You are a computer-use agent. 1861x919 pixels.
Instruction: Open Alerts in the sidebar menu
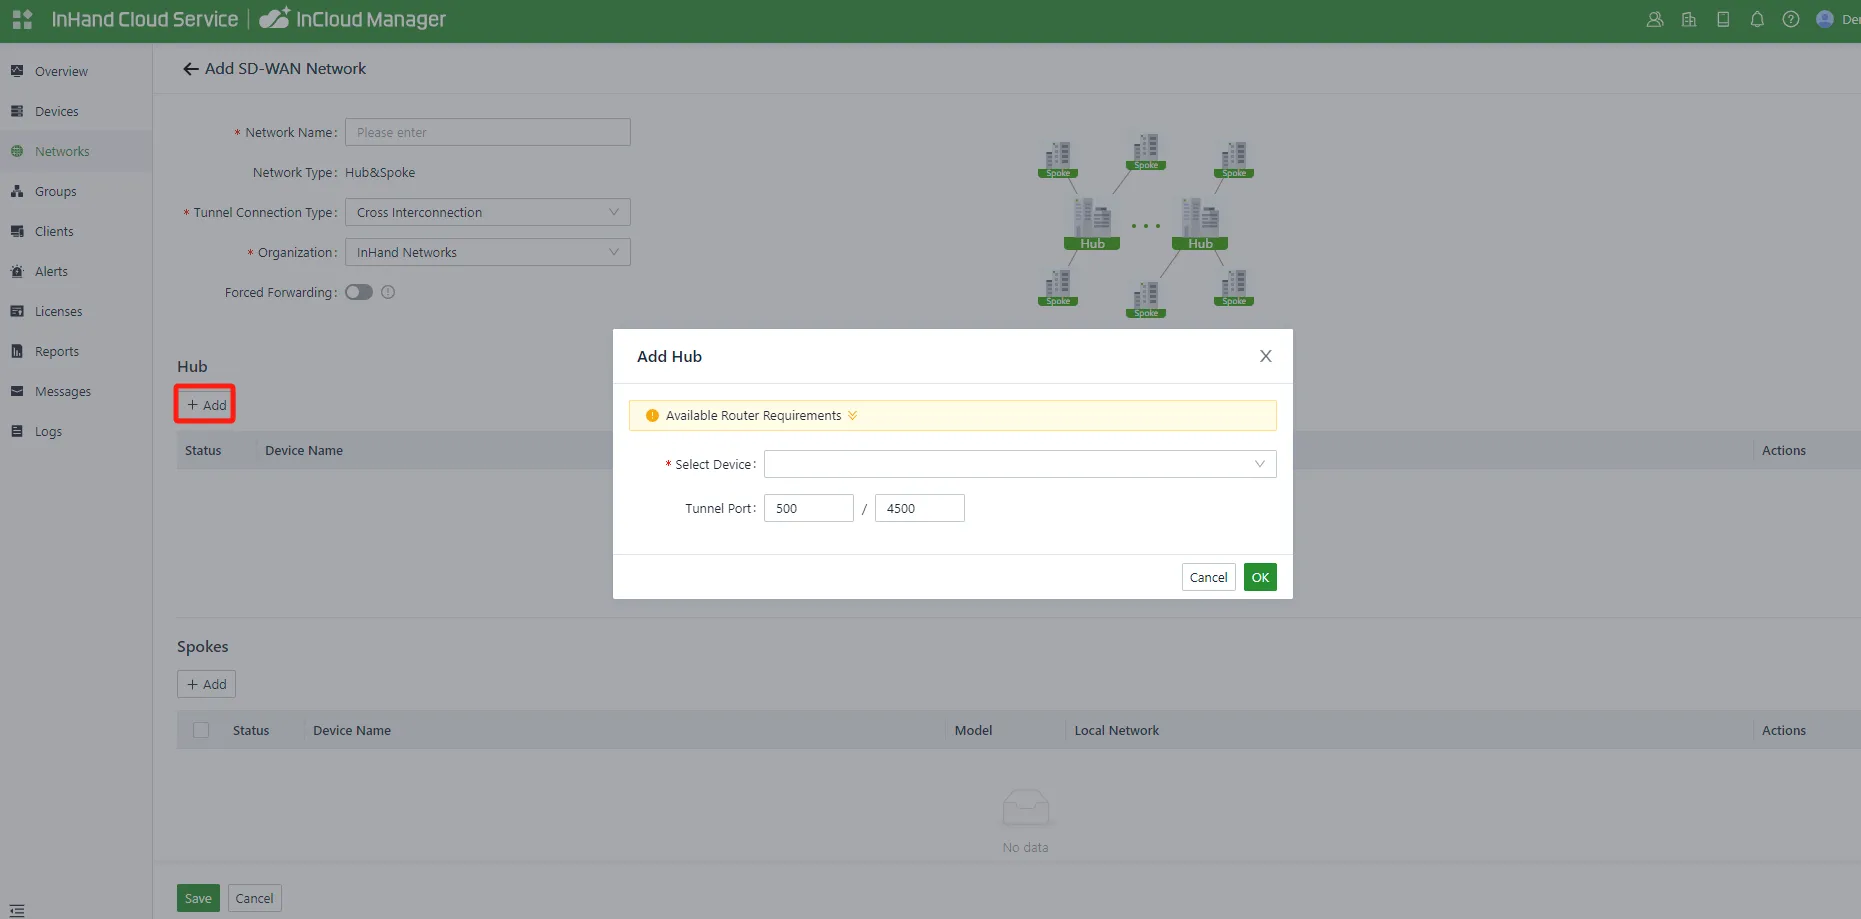[x=51, y=271]
